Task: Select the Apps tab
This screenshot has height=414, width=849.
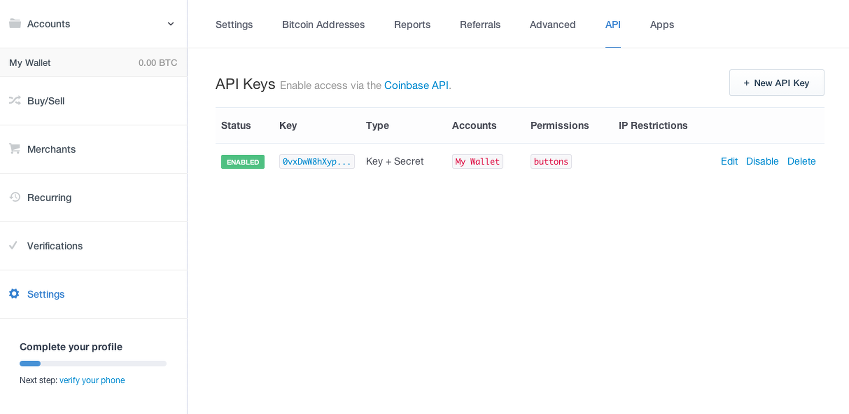Action: [x=662, y=24]
